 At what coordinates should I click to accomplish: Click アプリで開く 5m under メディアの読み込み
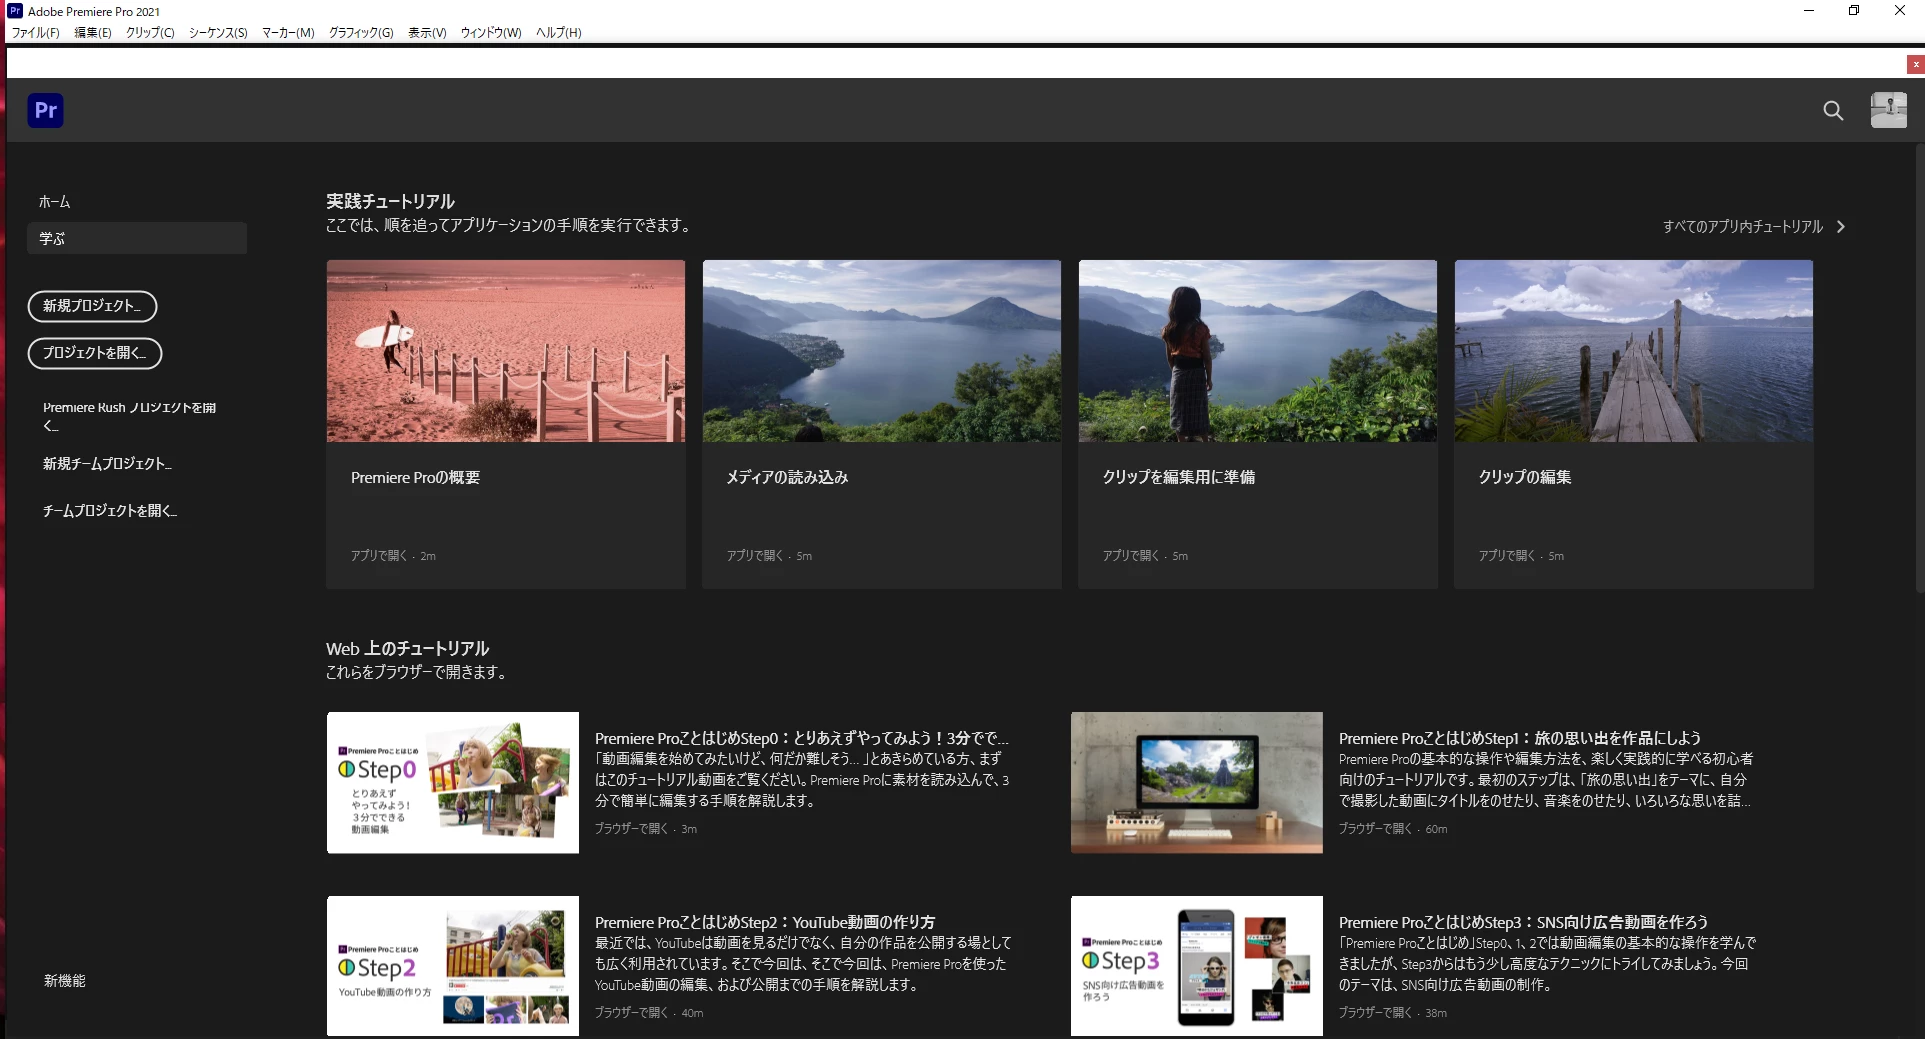769,556
